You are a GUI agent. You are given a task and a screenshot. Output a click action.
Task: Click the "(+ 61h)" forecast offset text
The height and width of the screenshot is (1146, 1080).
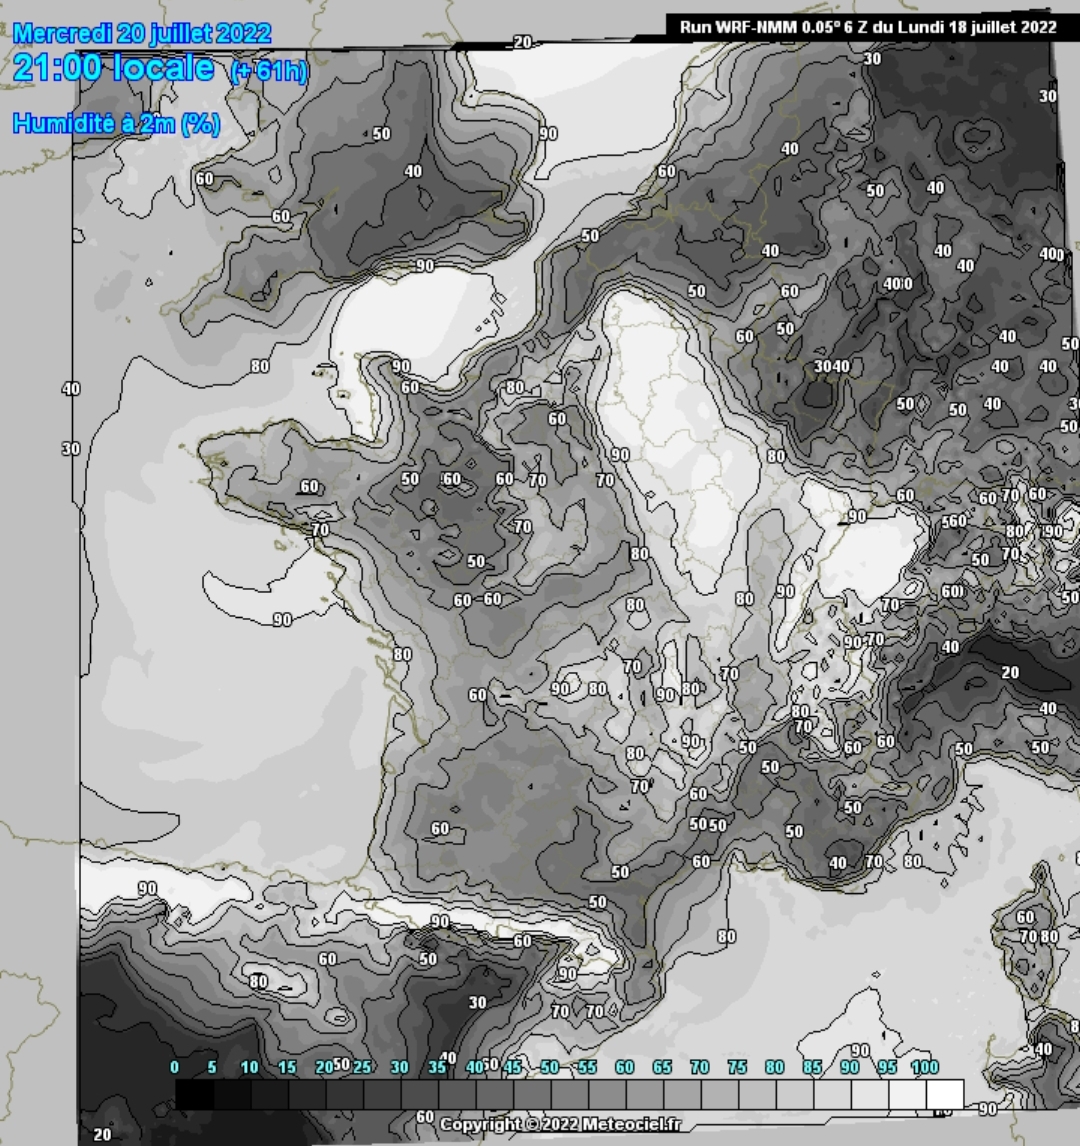coord(269,71)
